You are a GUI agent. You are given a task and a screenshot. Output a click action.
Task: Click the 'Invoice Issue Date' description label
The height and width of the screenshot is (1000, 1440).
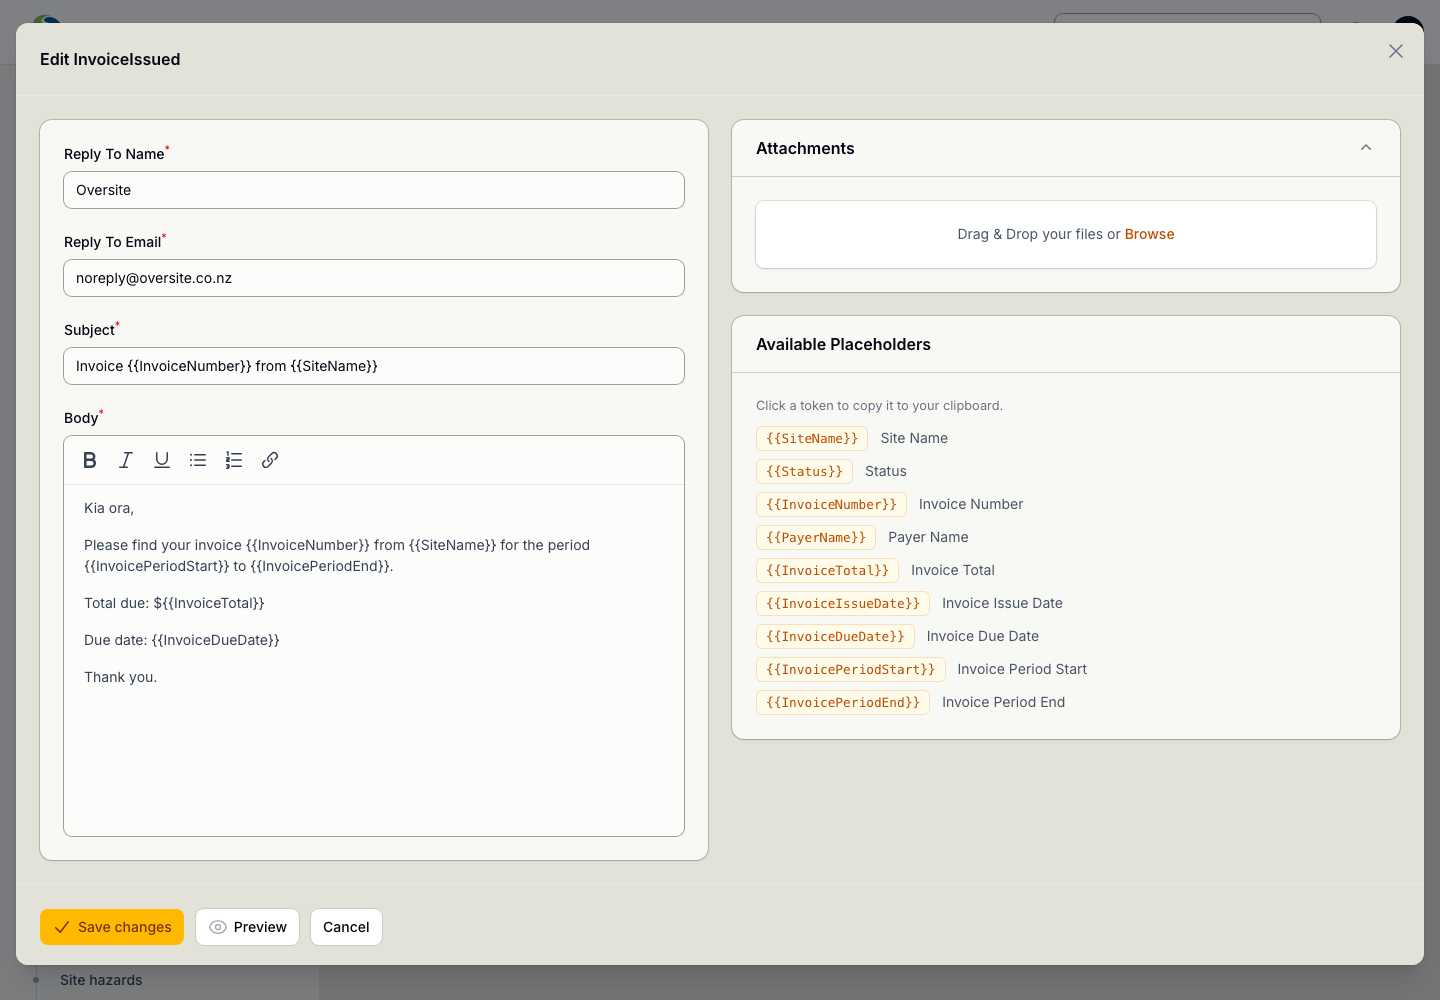point(1002,603)
